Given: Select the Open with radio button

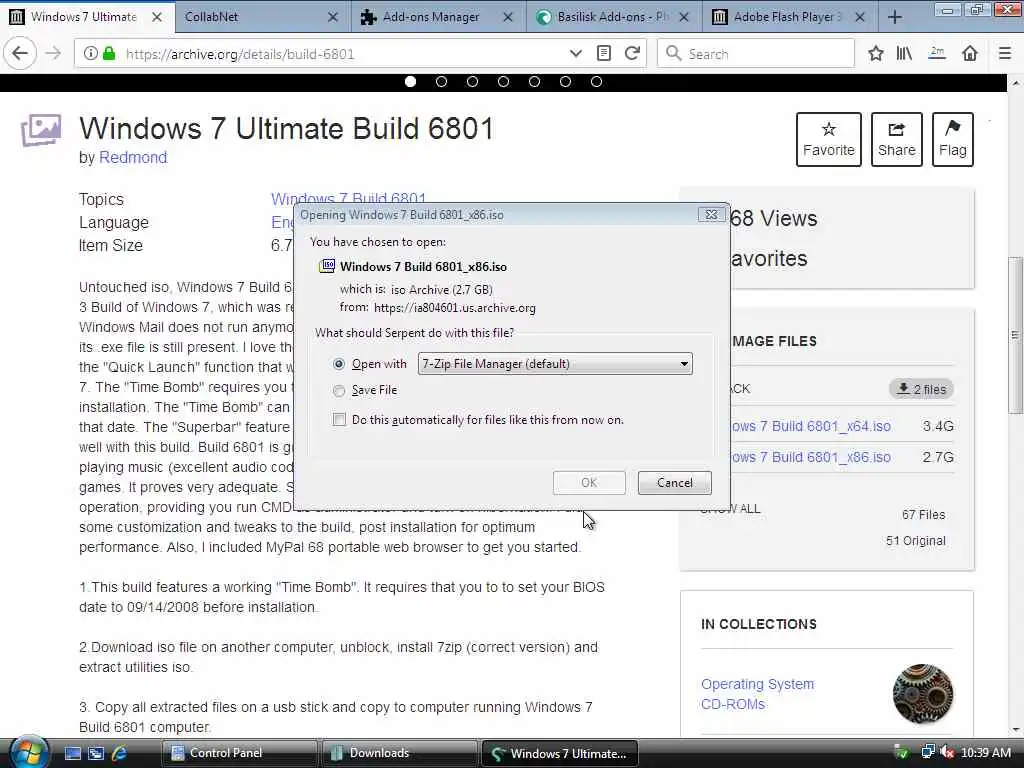Looking at the screenshot, I should pos(338,364).
